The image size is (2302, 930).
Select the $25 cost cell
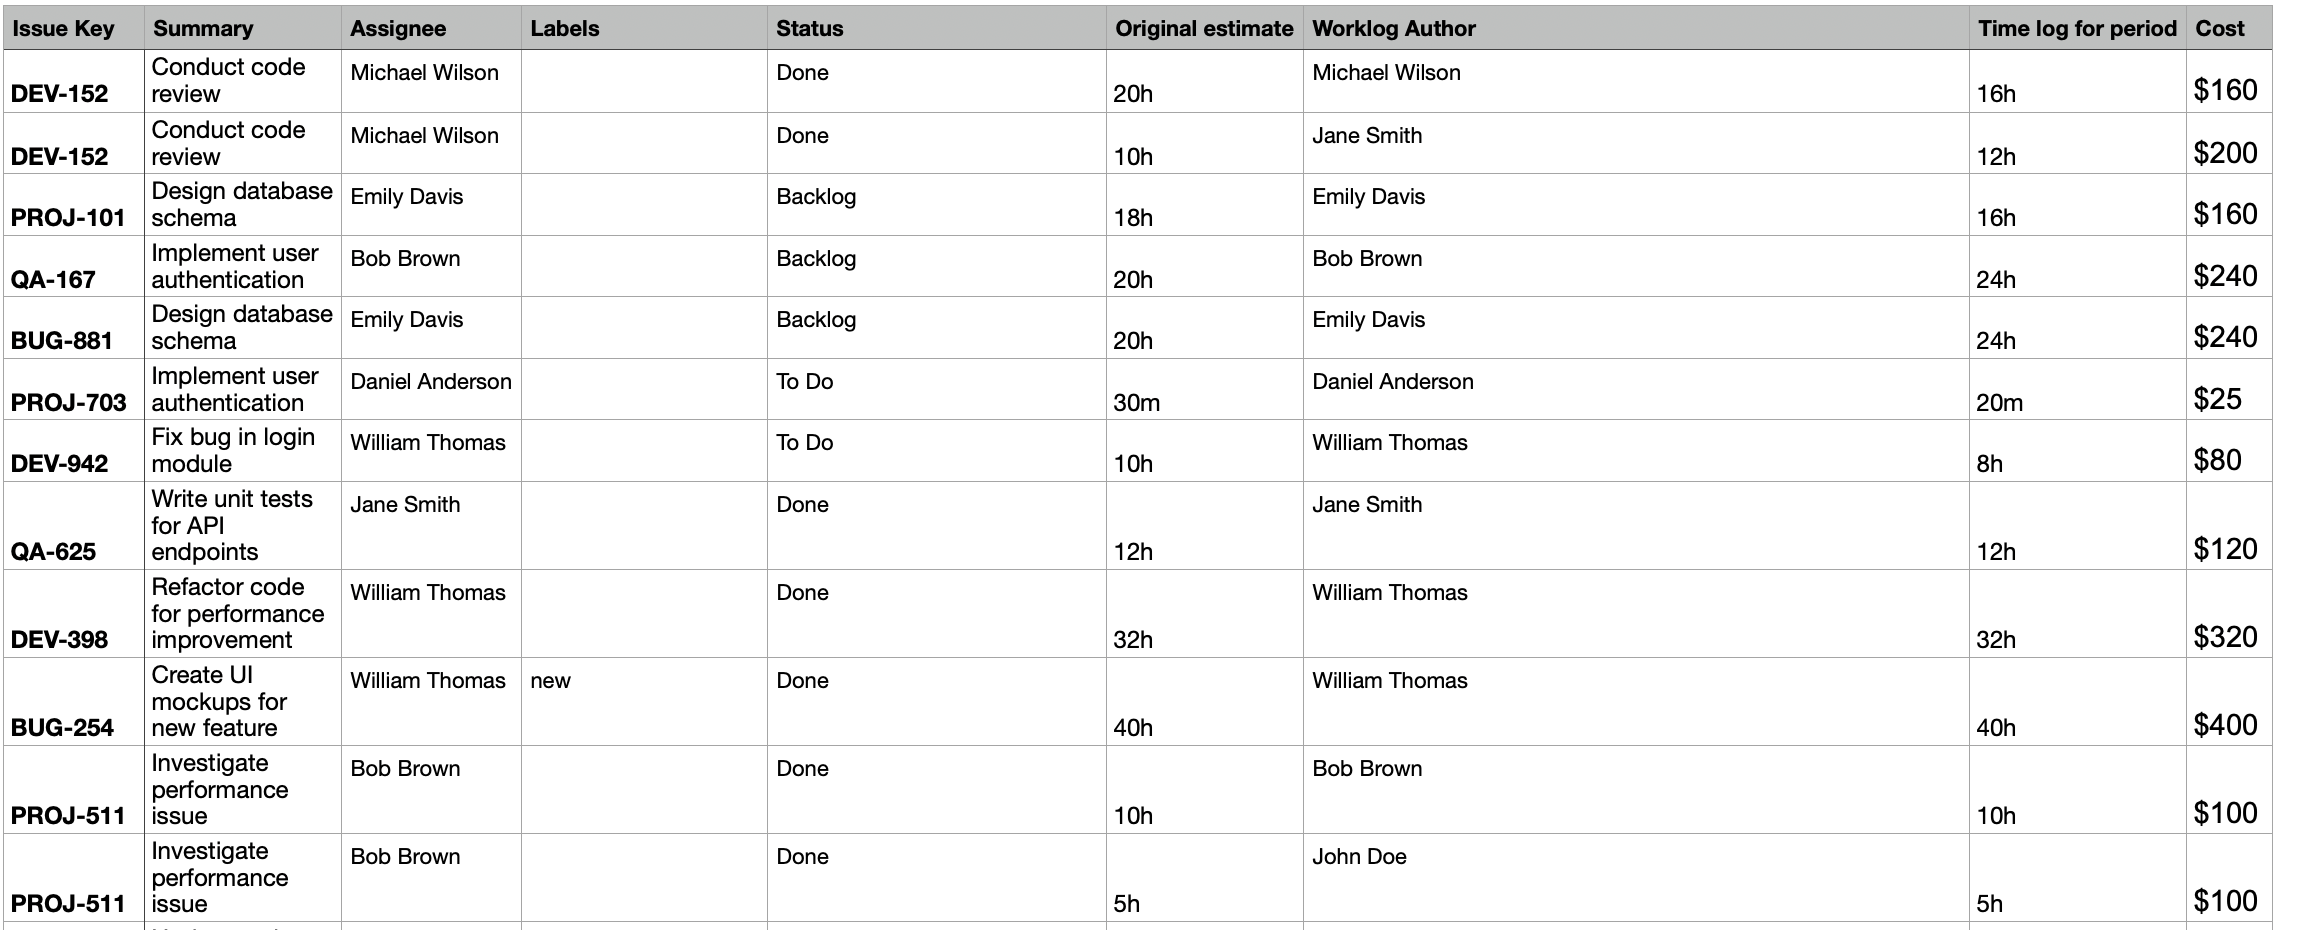click(2218, 399)
